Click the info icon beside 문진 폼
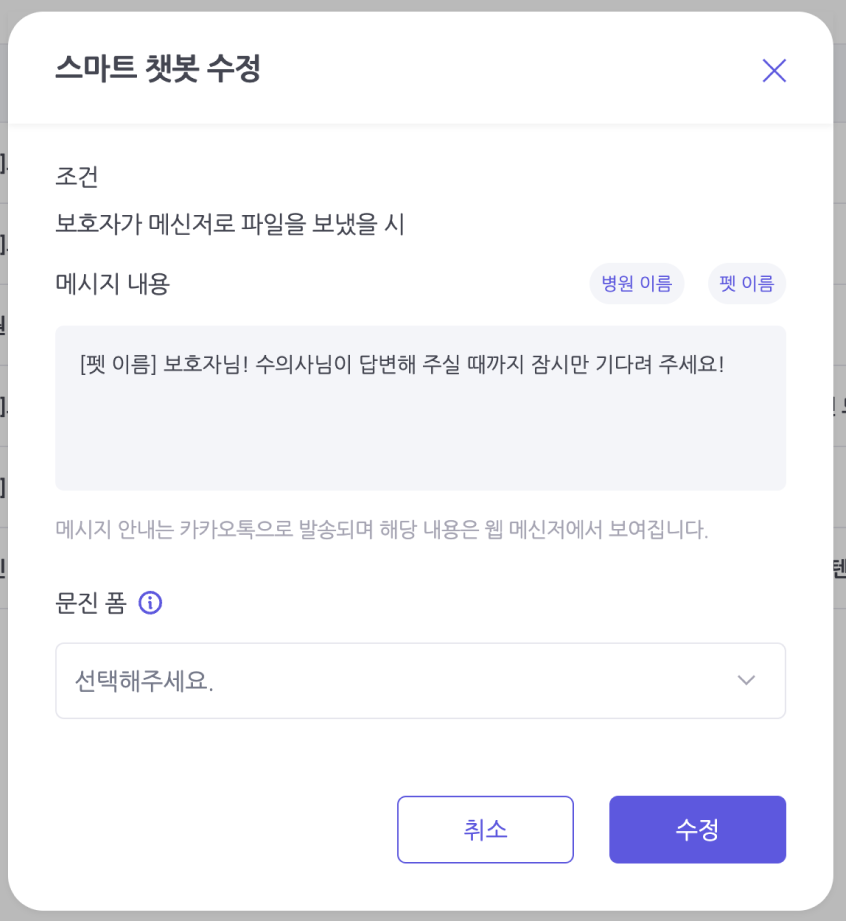 [150, 603]
